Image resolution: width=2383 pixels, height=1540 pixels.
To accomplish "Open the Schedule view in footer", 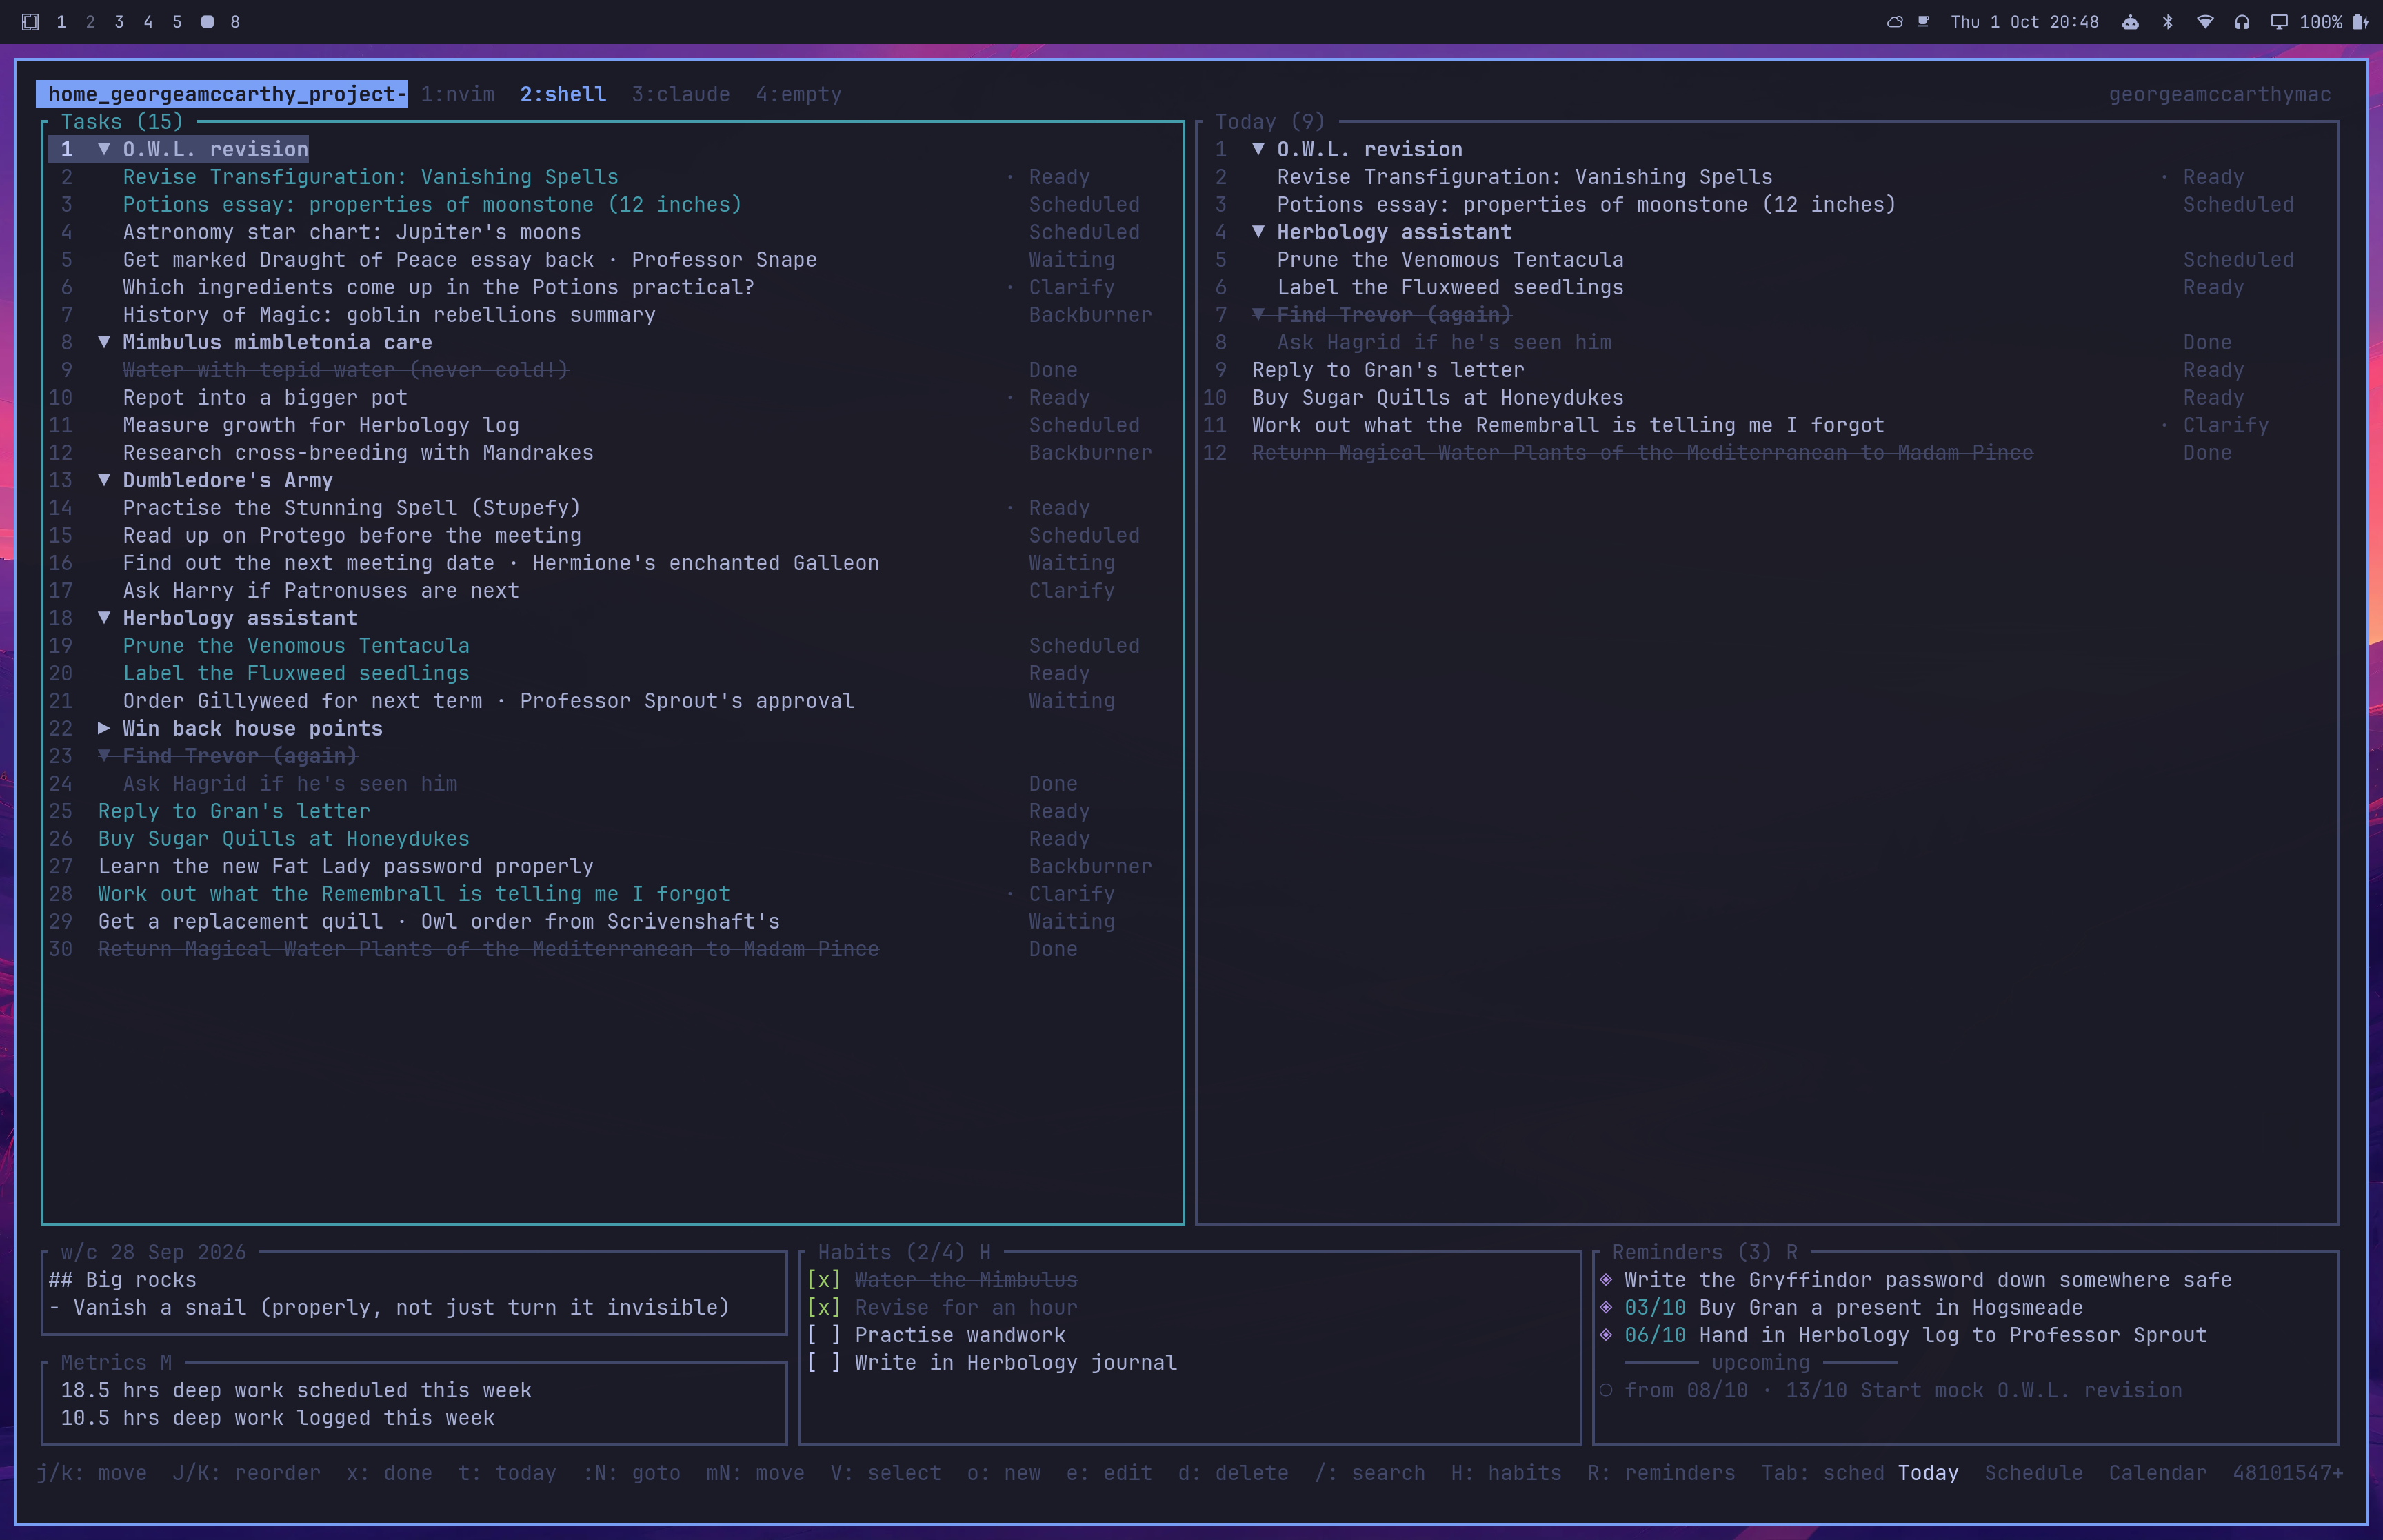I will click(x=2033, y=1473).
